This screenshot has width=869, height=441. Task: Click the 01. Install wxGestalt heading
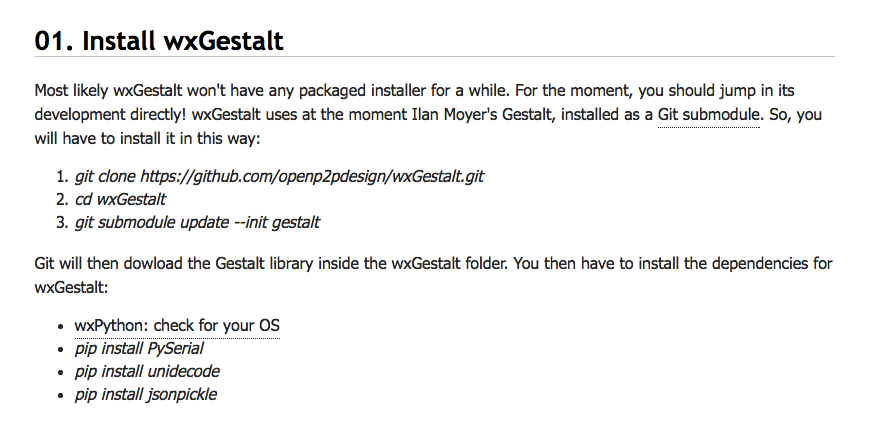pyautogui.click(x=159, y=40)
